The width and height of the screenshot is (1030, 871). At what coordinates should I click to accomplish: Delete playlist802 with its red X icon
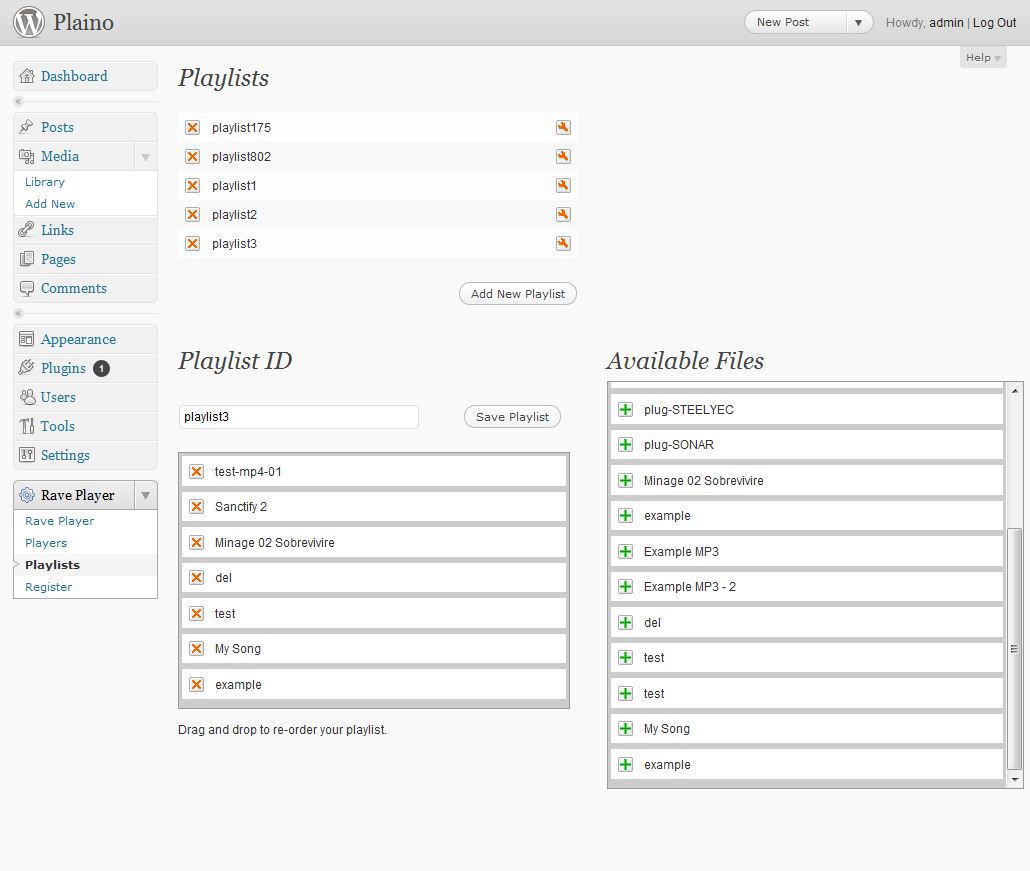click(192, 156)
